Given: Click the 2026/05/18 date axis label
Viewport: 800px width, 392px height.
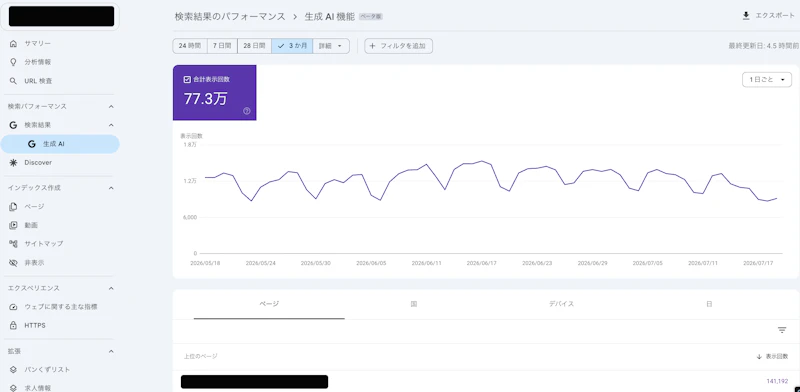Looking at the screenshot, I should [x=204, y=263].
